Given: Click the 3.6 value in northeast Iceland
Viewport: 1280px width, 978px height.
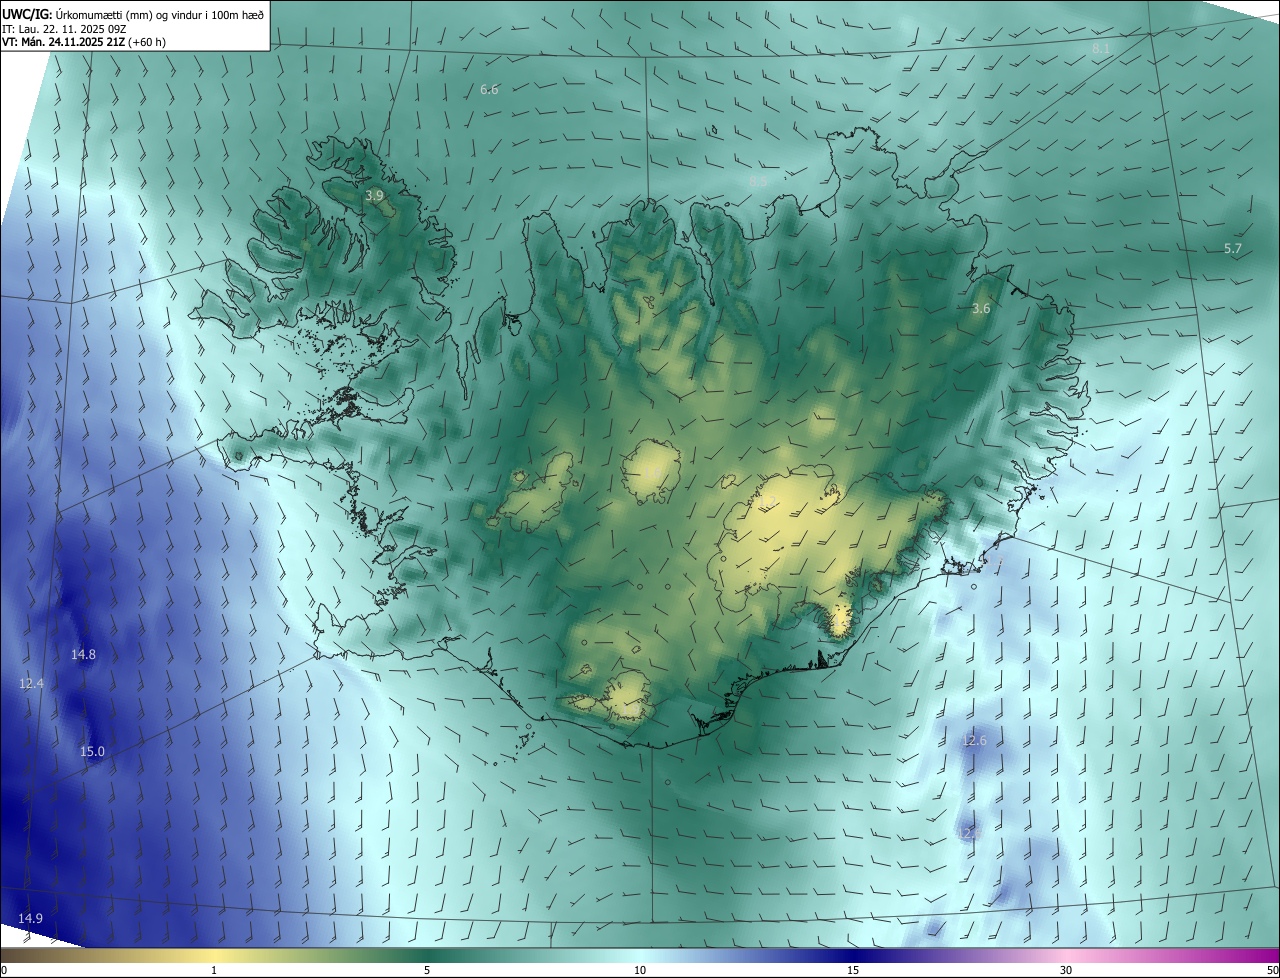Looking at the screenshot, I should point(981,309).
